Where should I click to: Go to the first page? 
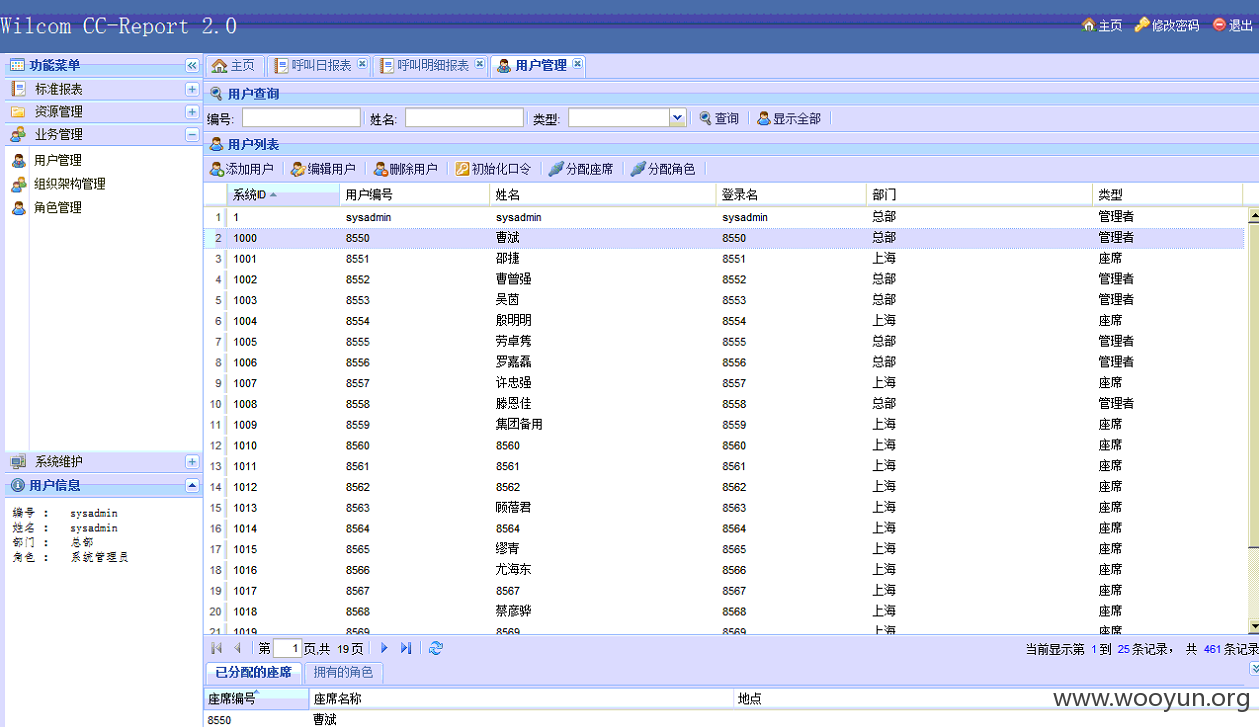point(216,648)
